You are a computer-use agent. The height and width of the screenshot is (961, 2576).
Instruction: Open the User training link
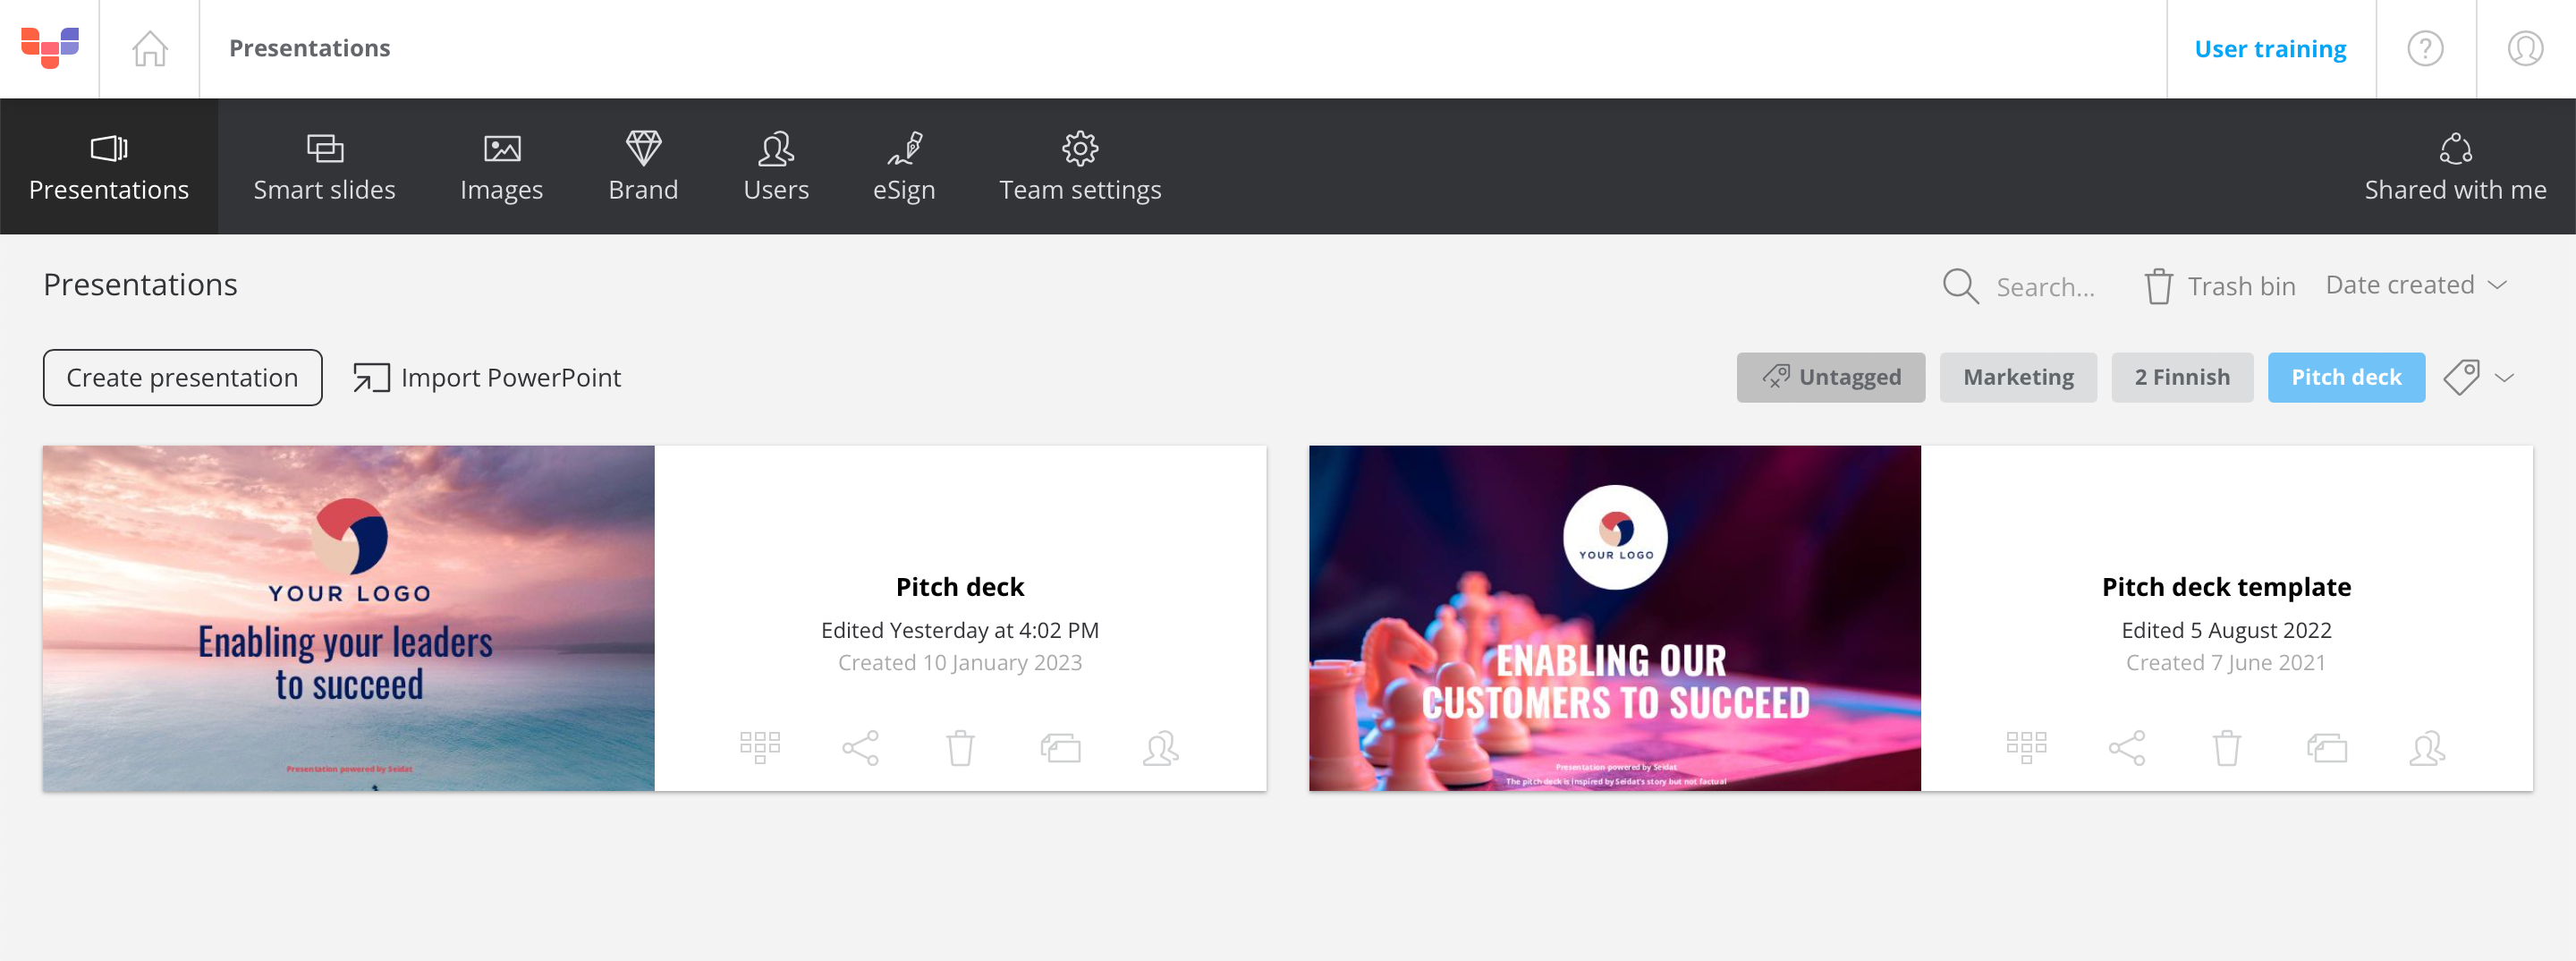pyautogui.click(x=2271, y=48)
